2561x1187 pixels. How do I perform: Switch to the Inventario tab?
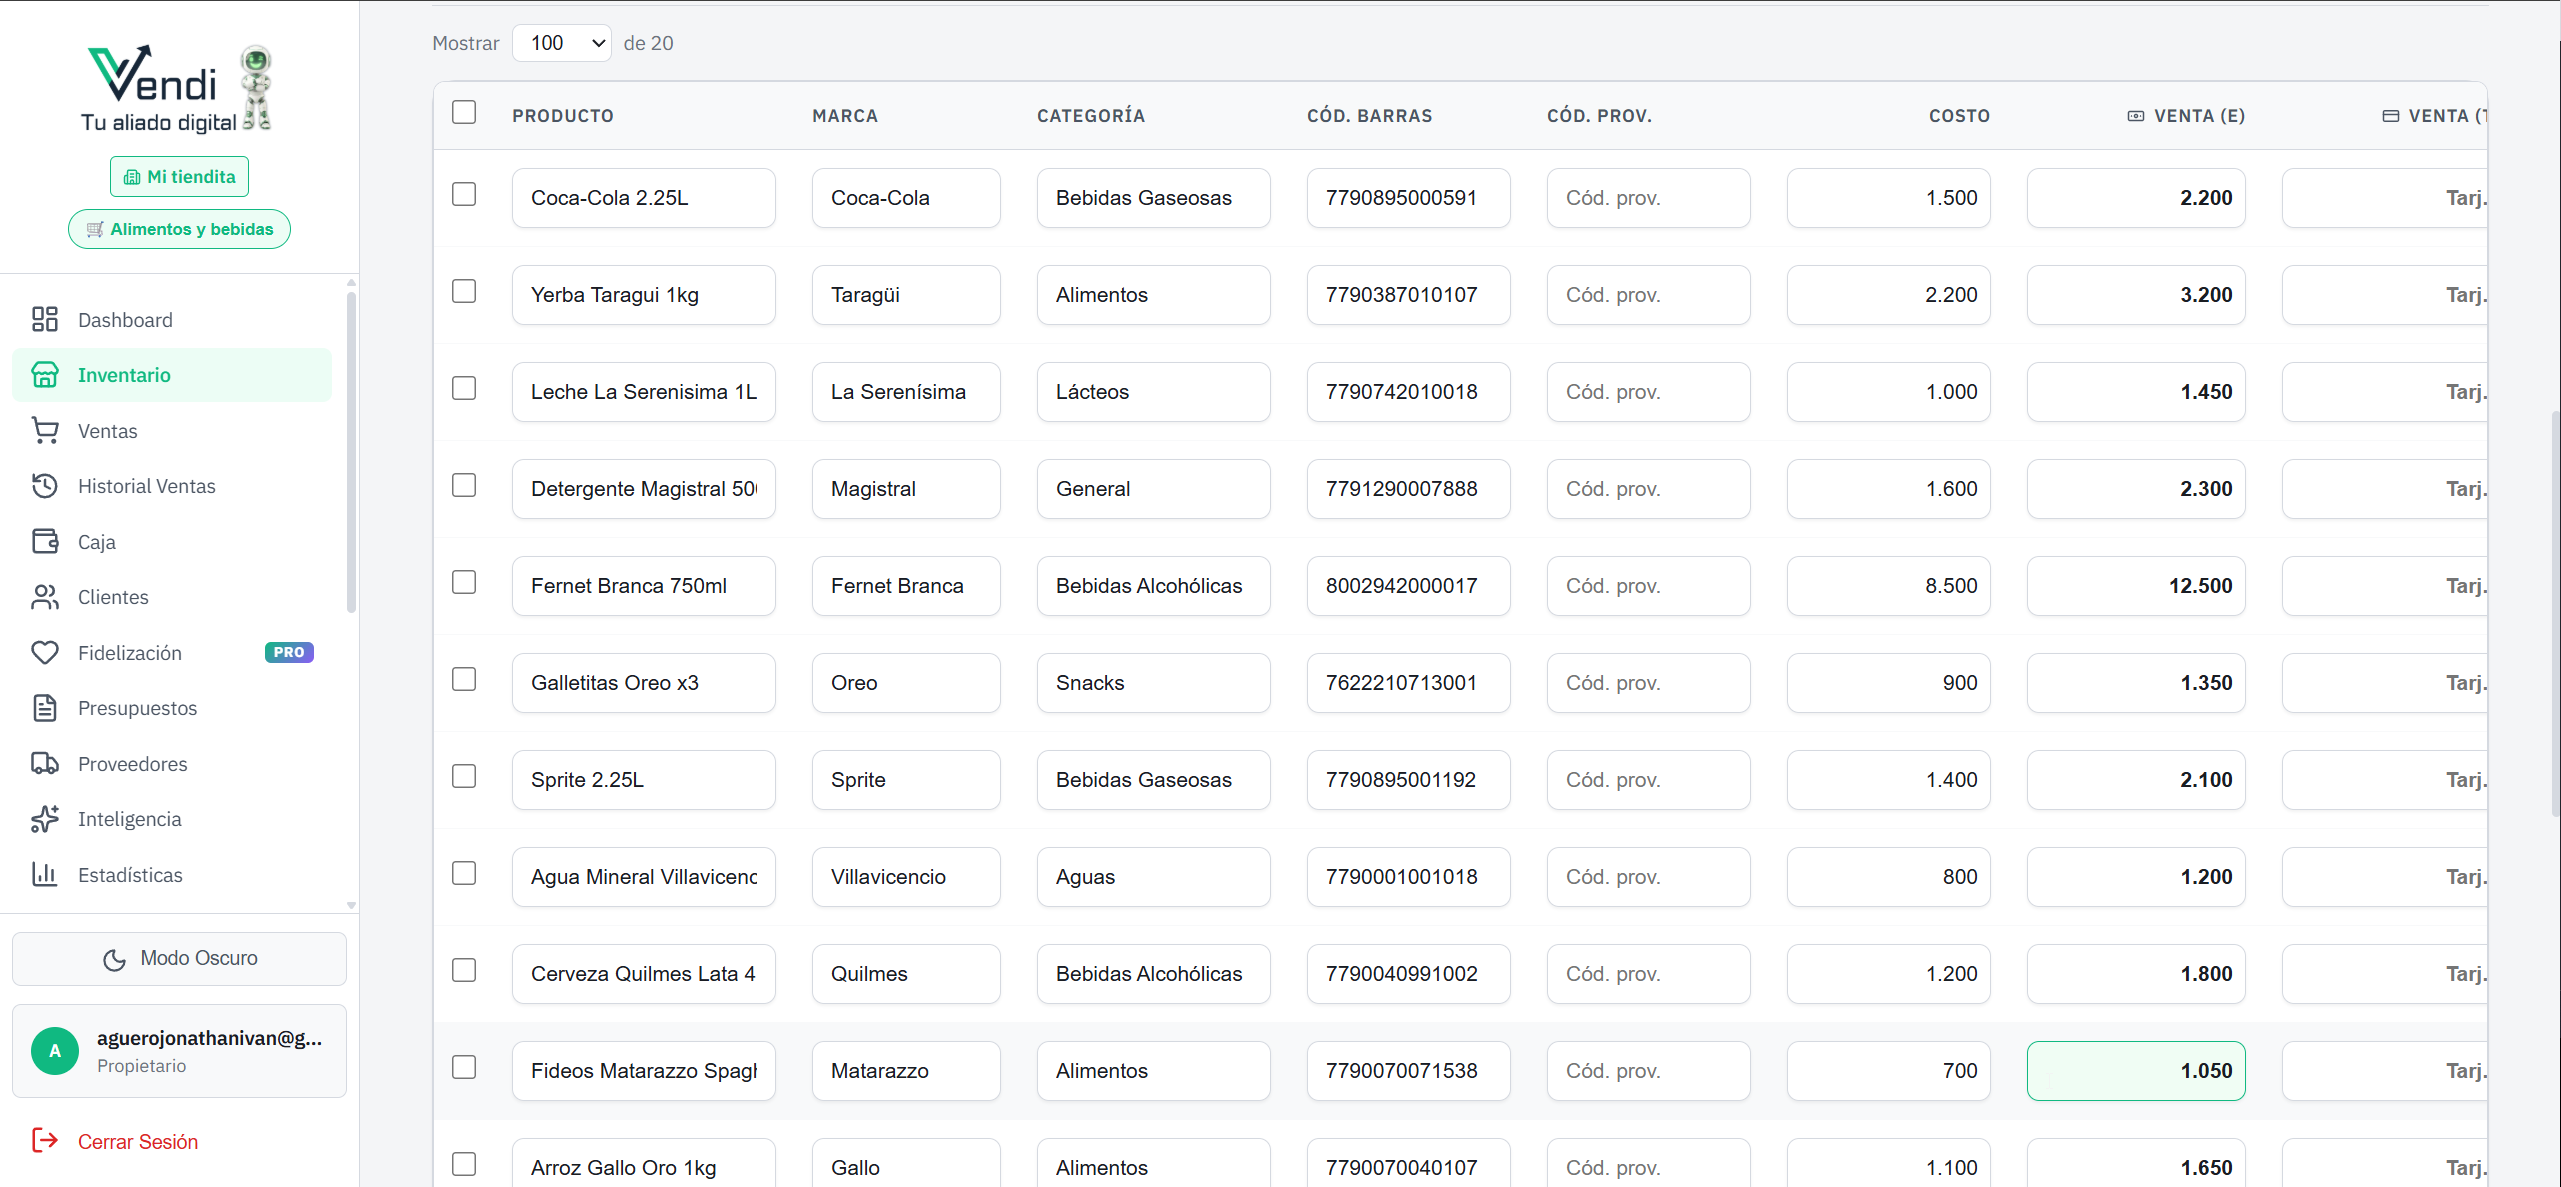(x=124, y=374)
